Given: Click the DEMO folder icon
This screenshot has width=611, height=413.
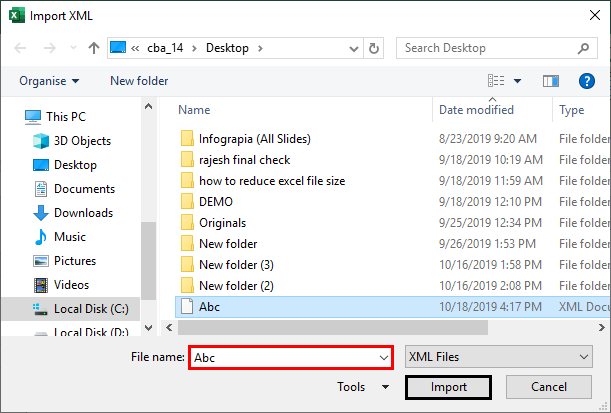Looking at the screenshot, I should [x=187, y=201].
